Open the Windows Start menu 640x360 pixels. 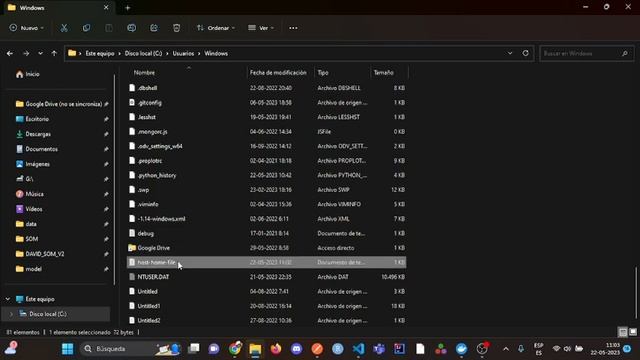tap(67, 349)
